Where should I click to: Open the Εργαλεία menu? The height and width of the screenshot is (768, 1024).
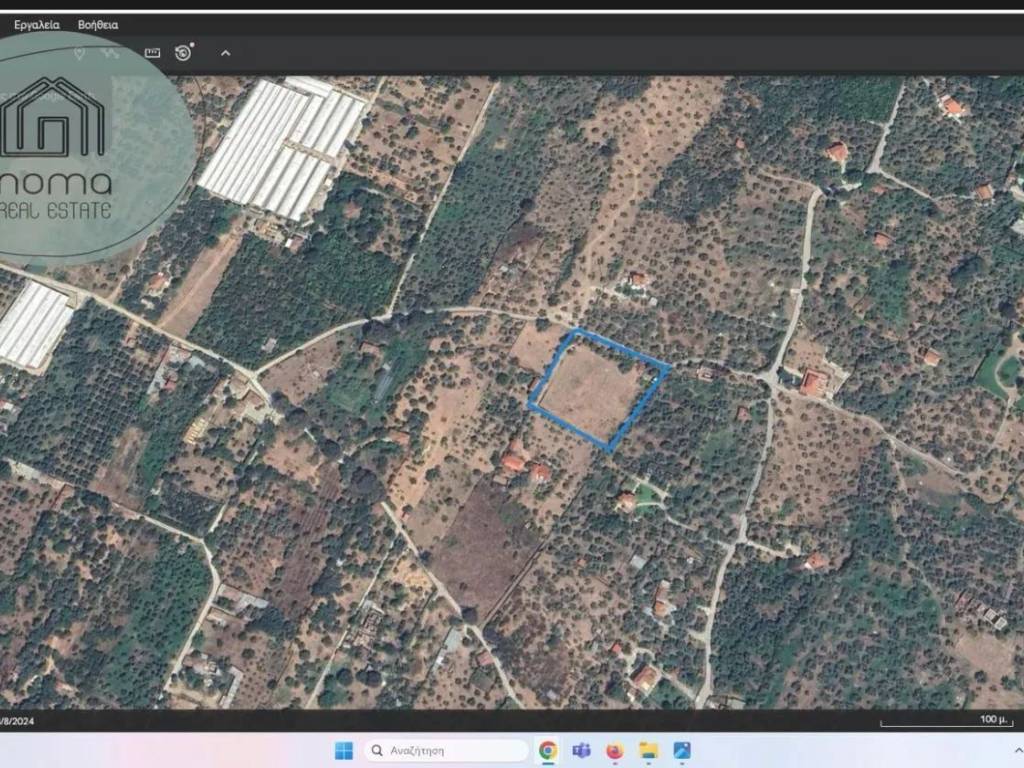pos(36,24)
